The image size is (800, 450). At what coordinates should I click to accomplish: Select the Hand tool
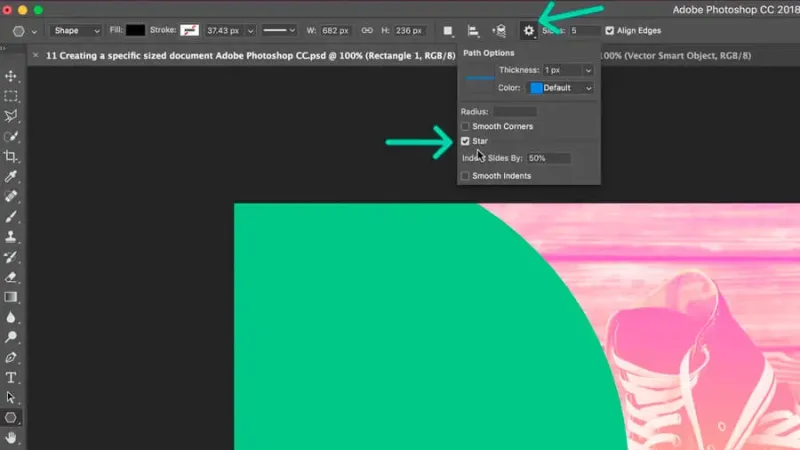(x=11, y=438)
